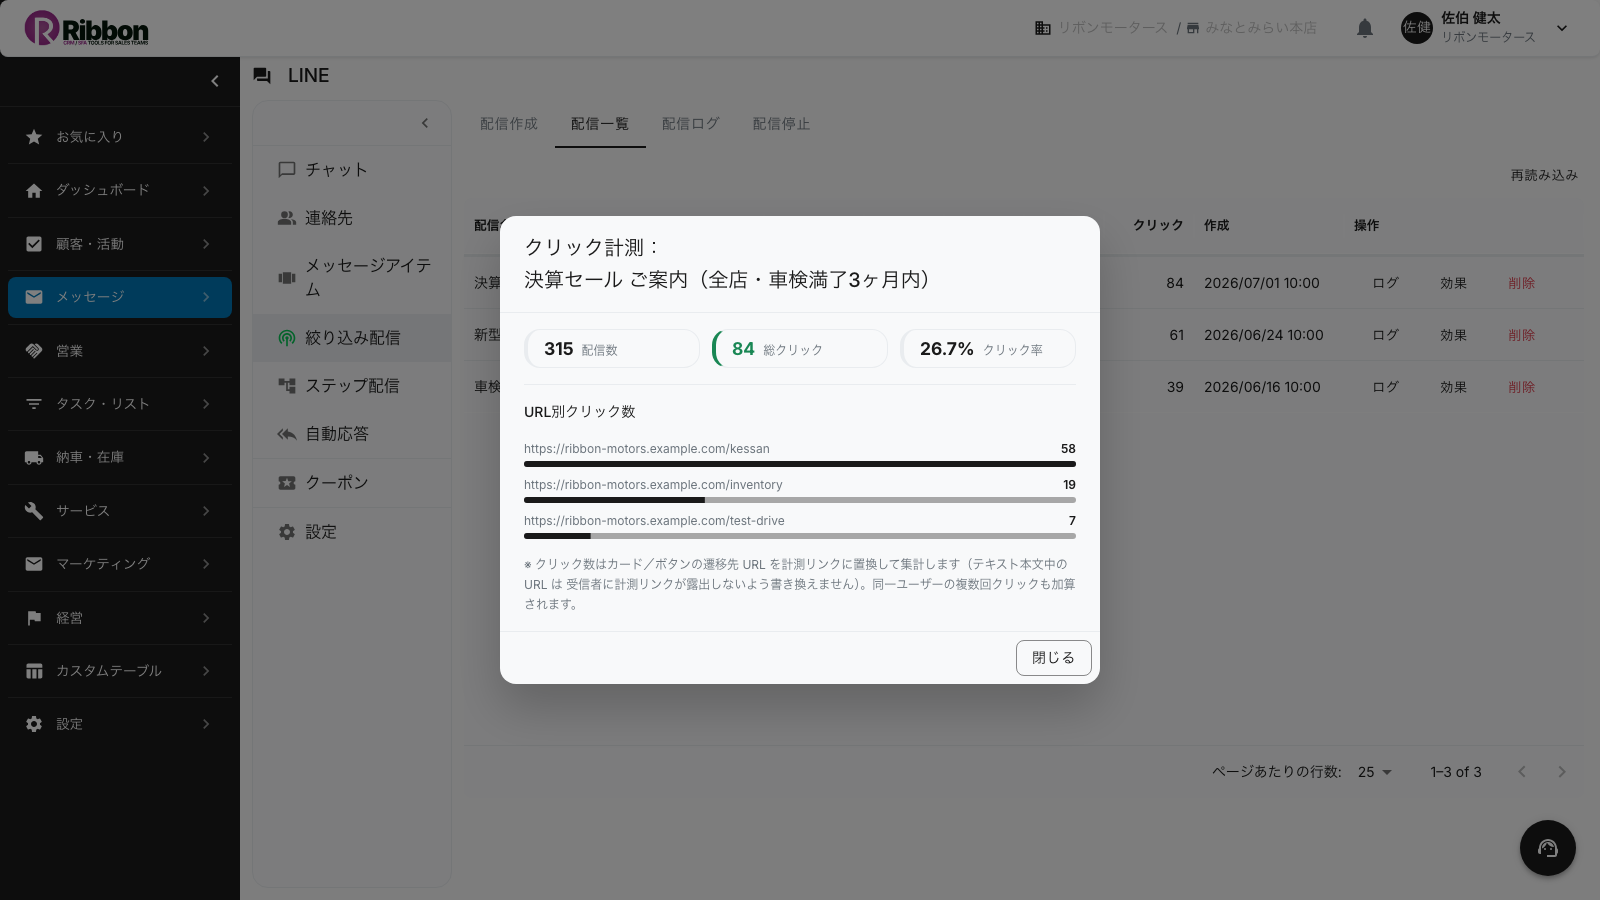Click https://ribbon-motors.example.com/kessan URL text
The width and height of the screenshot is (1600, 900).
coord(647,449)
